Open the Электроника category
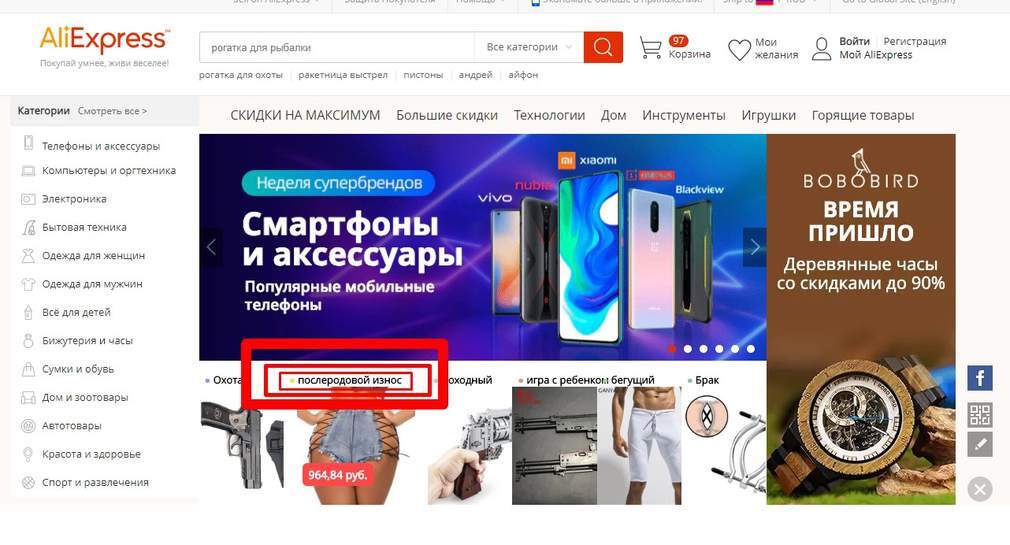1010x545 pixels. [74, 199]
